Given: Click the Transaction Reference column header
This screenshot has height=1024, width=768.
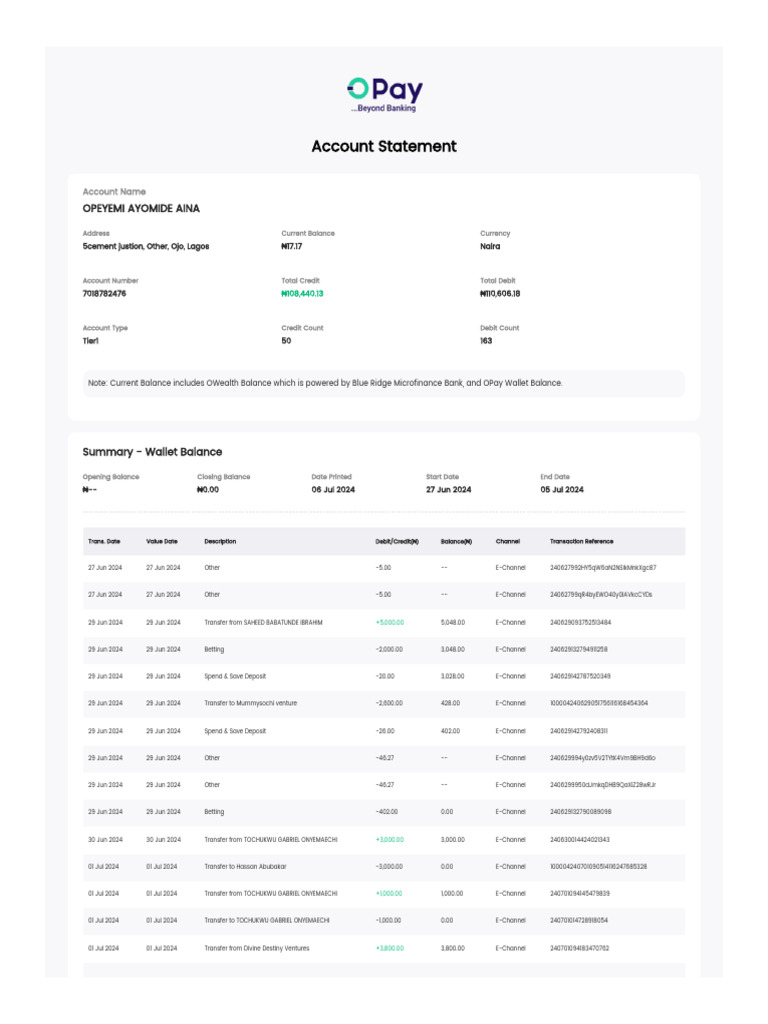Looking at the screenshot, I should pos(582,541).
